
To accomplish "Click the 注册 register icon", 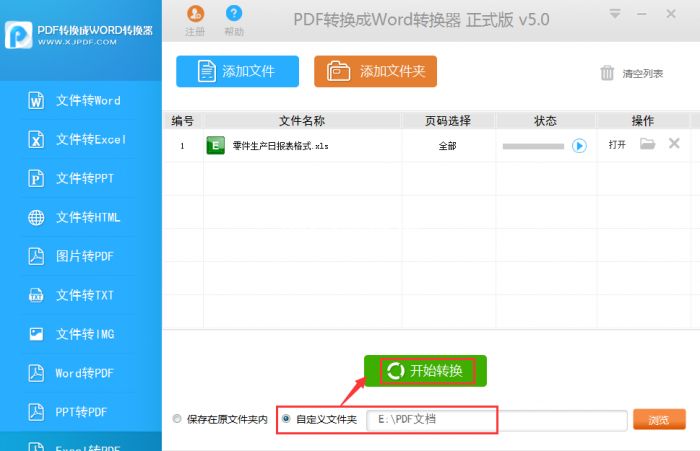I will 196,14.
